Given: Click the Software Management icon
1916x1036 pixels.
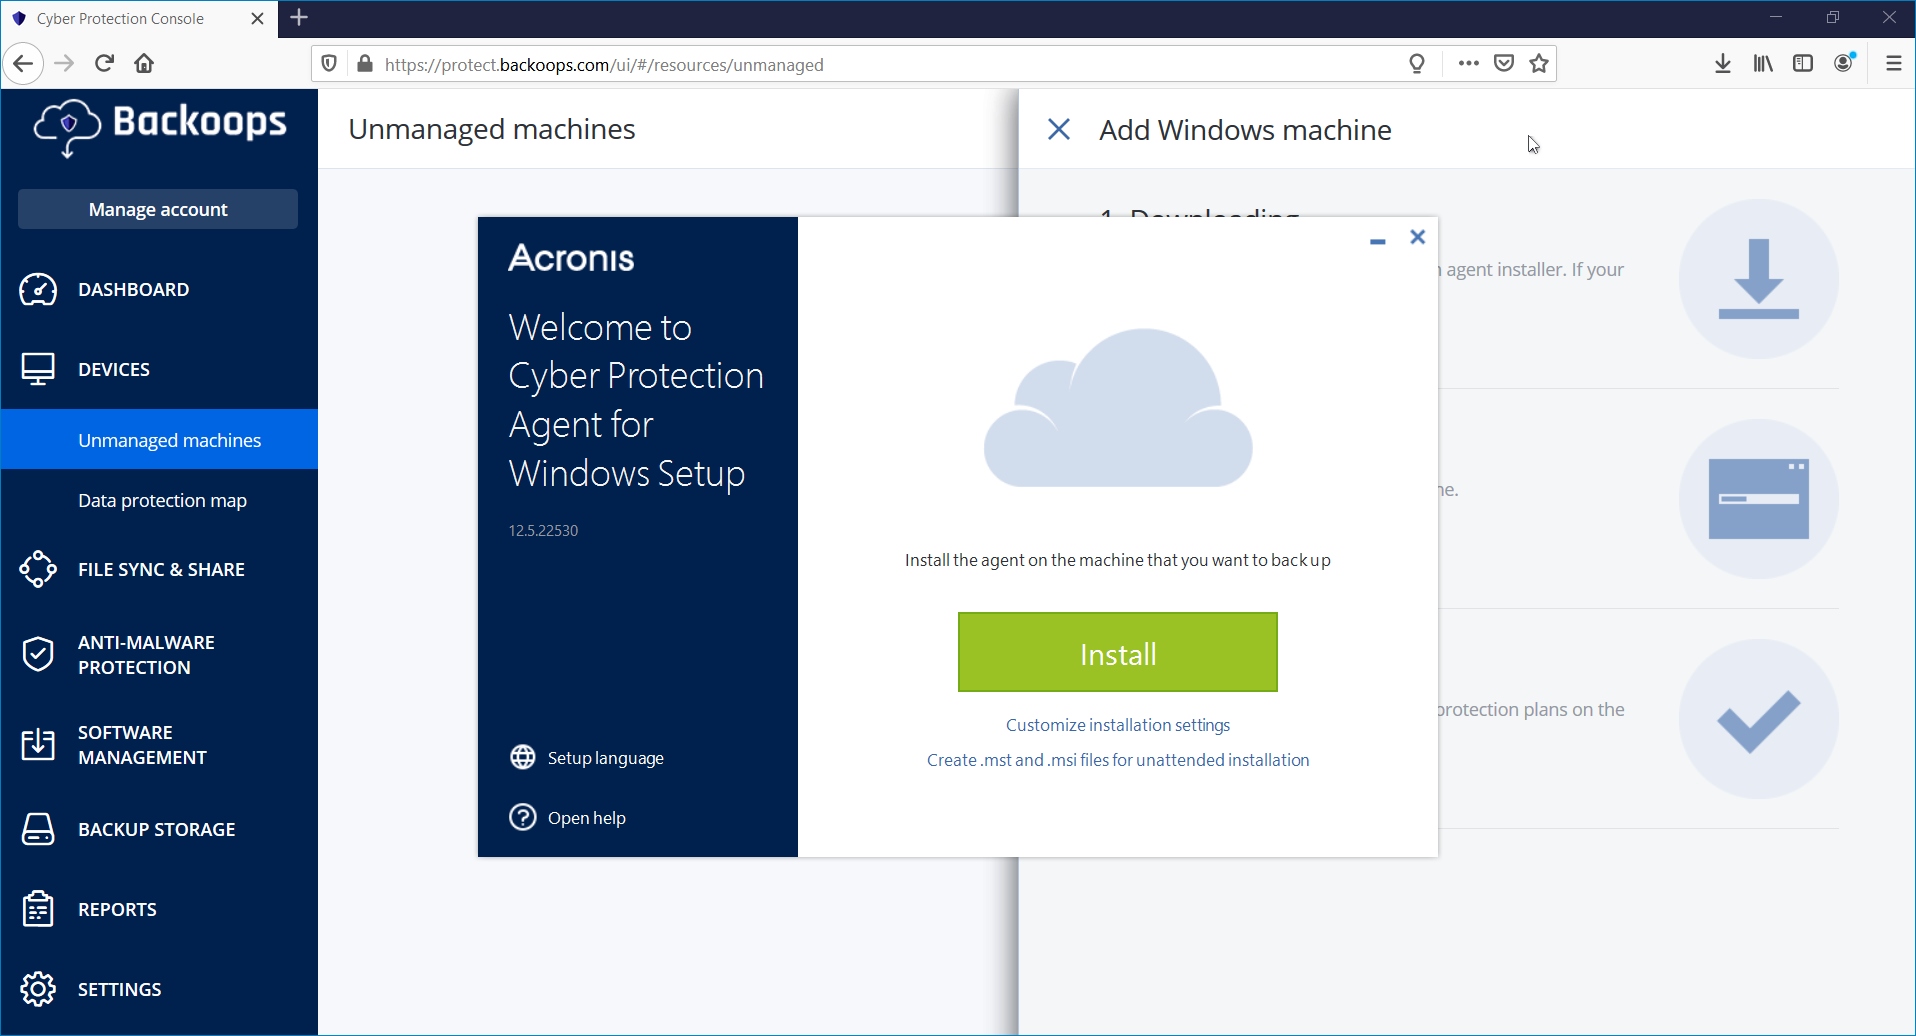Looking at the screenshot, I should (38, 745).
